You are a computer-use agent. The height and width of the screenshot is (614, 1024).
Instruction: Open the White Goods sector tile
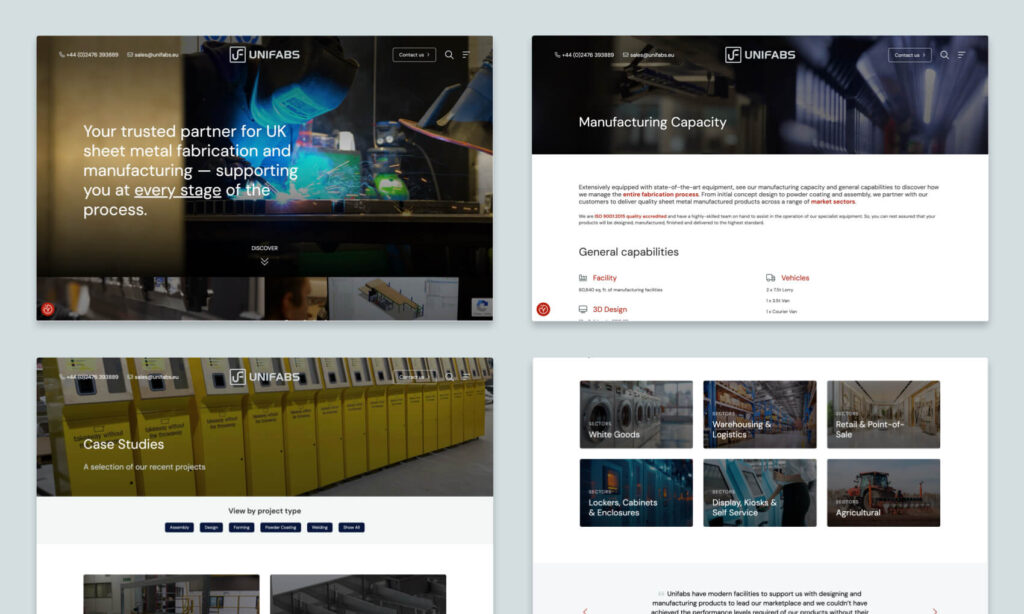(x=635, y=414)
